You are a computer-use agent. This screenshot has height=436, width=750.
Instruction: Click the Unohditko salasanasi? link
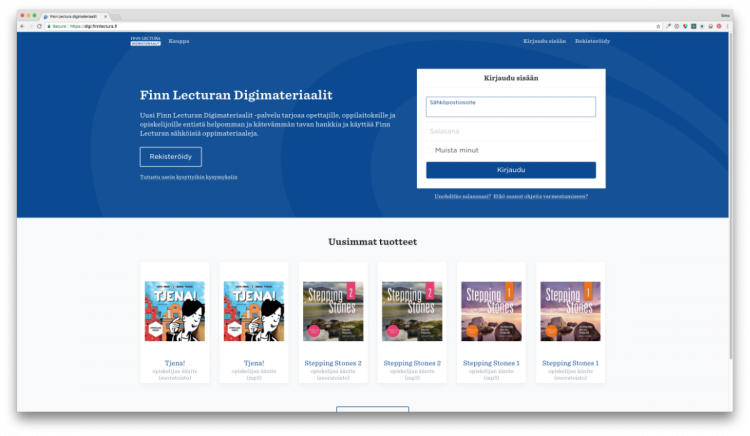click(463, 196)
